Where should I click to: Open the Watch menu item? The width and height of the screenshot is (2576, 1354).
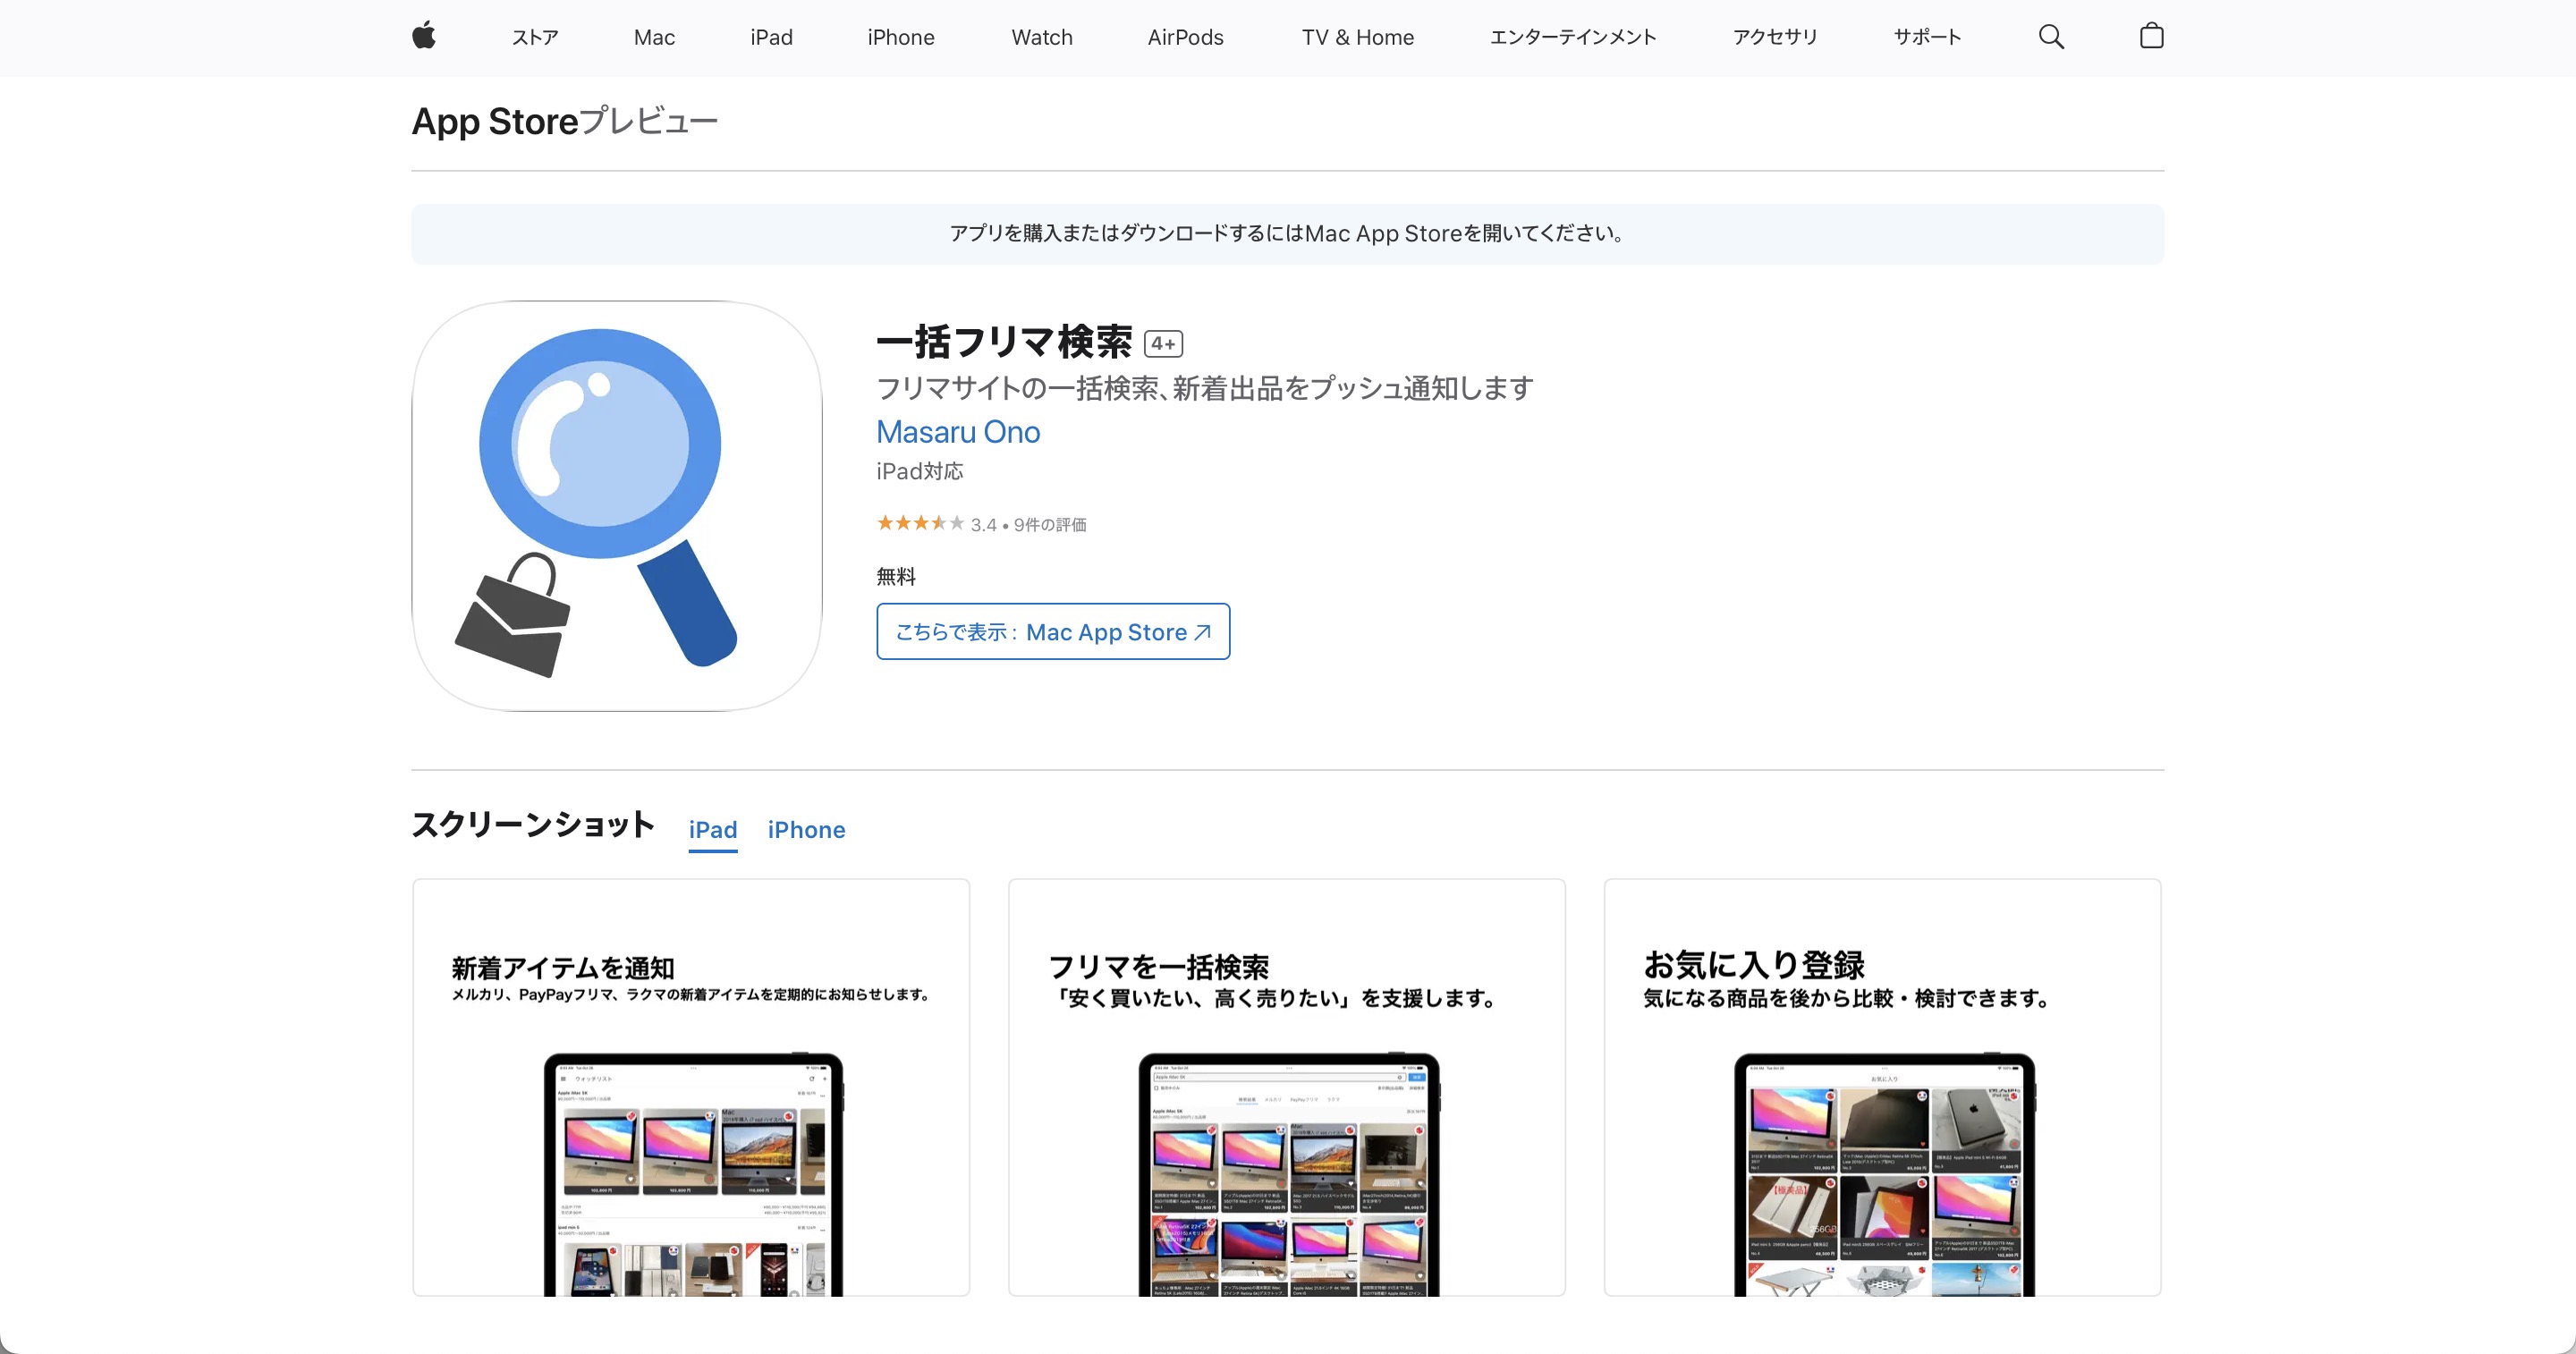point(1041,37)
